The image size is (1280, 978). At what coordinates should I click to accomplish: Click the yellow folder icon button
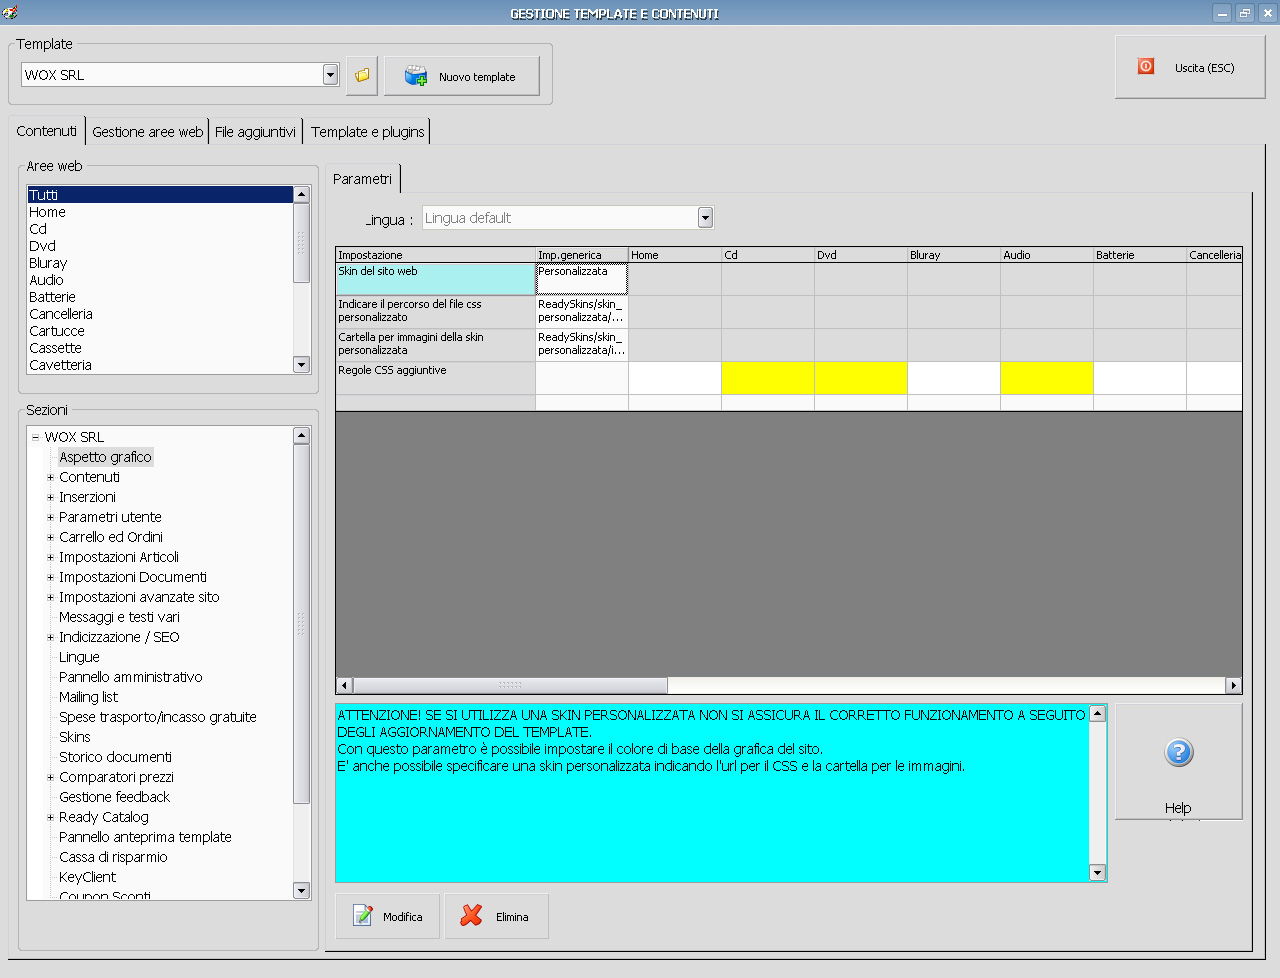point(362,75)
